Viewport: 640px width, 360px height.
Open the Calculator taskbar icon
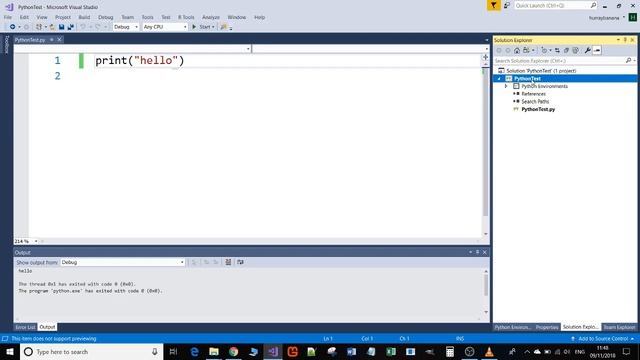450,351
